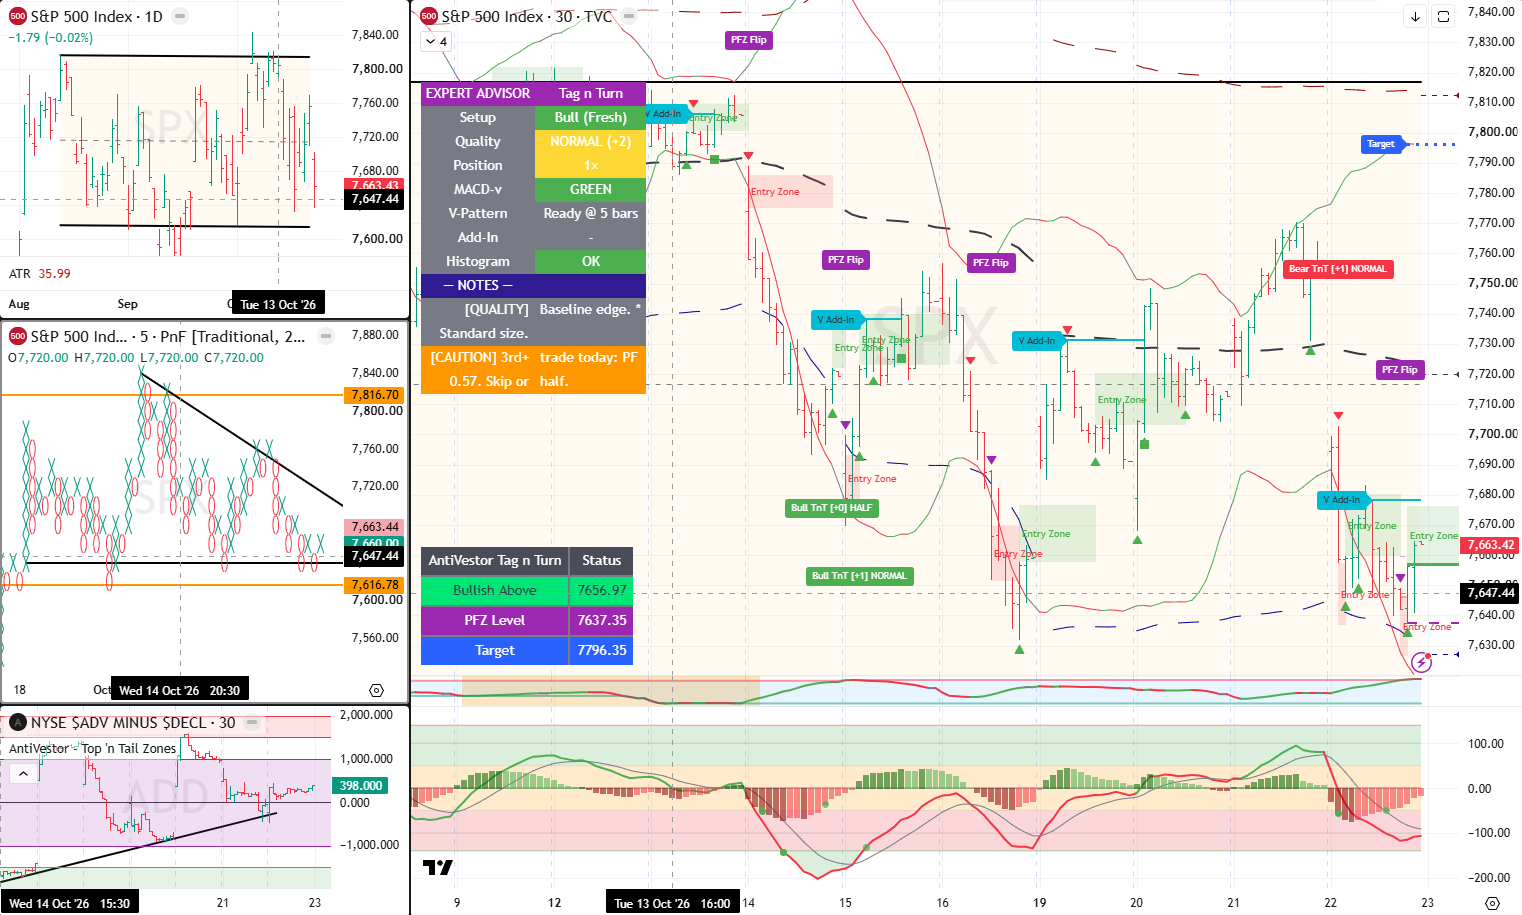Click the S&P 500 logo on the 30-minute chart

pos(429,16)
